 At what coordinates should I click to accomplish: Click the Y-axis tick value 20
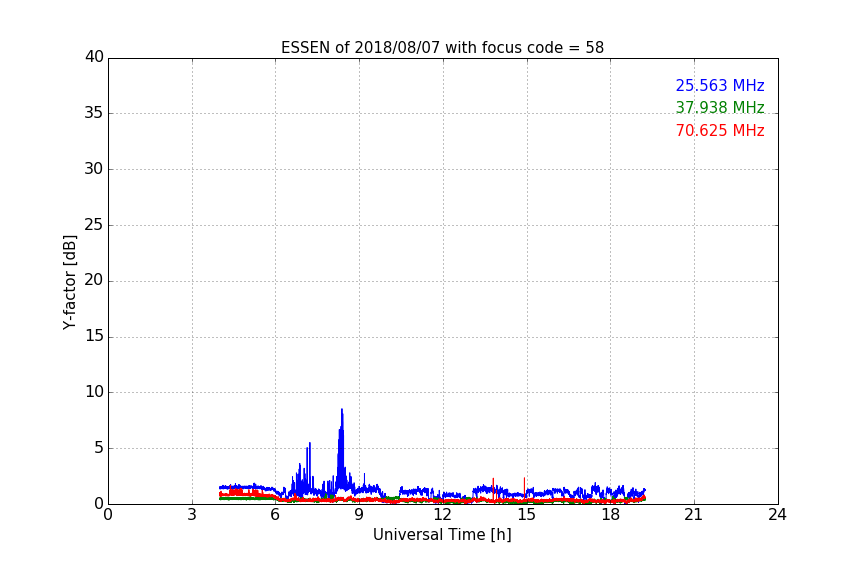[x=94, y=280]
